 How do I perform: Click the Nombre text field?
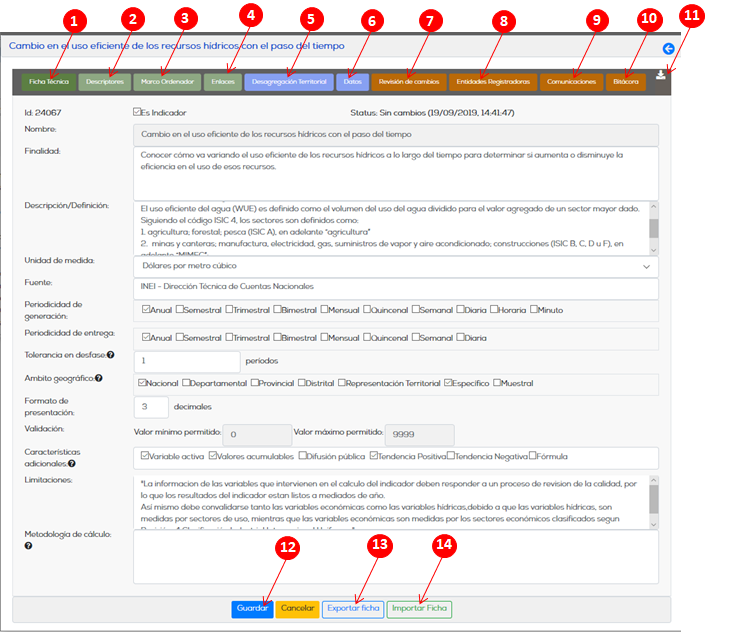pos(396,135)
